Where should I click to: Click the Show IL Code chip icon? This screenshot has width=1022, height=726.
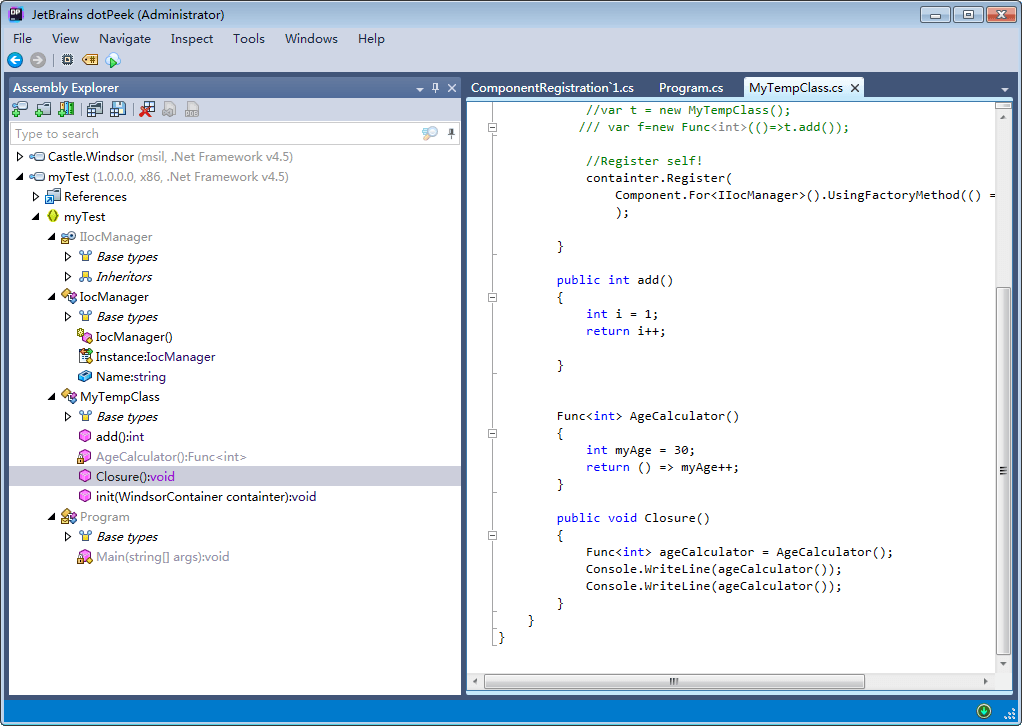coord(67,60)
